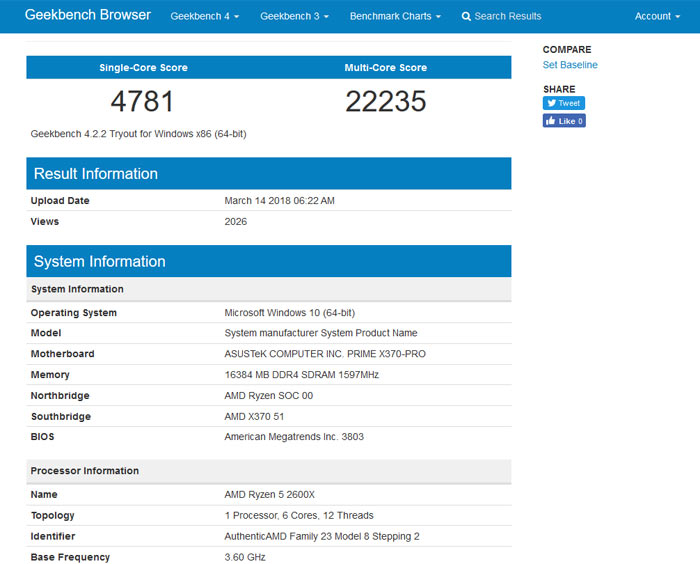This screenshot has width=700, height=564.
Task: Click AuthenticAMD Family 23 identifier value
Action: 322,537
